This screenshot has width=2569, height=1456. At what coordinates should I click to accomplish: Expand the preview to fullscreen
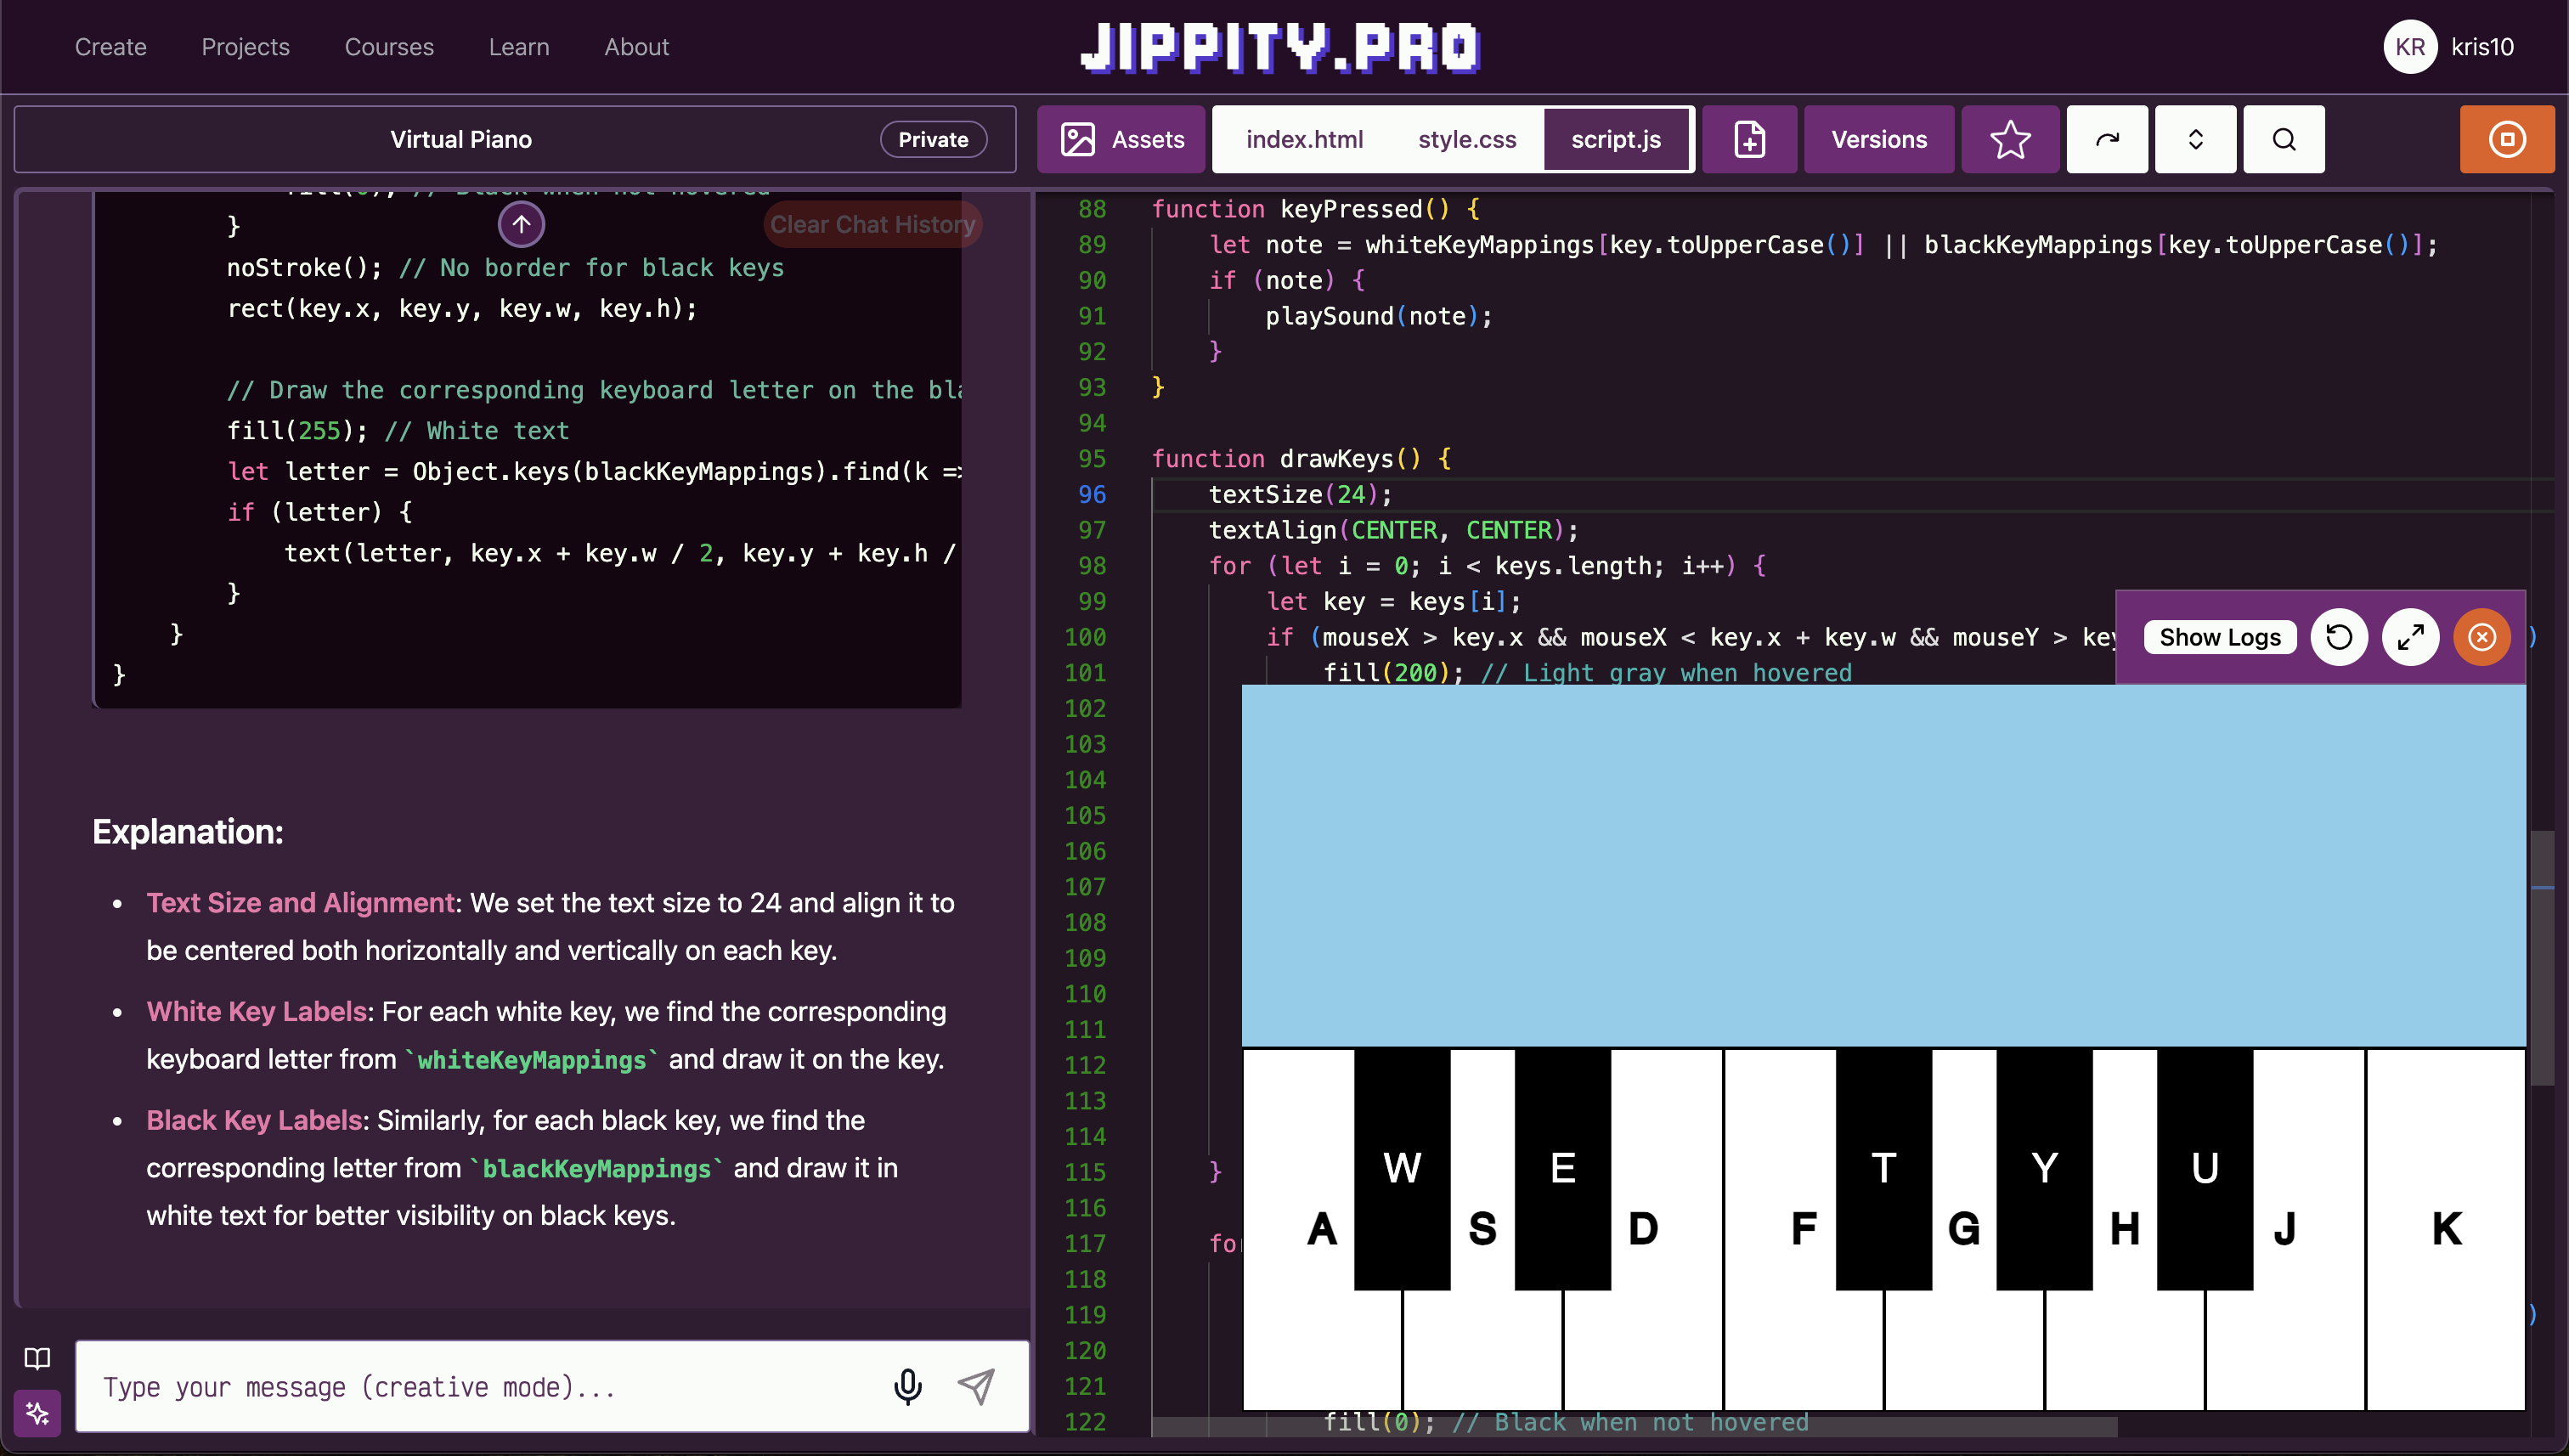tap(2410, 637)
